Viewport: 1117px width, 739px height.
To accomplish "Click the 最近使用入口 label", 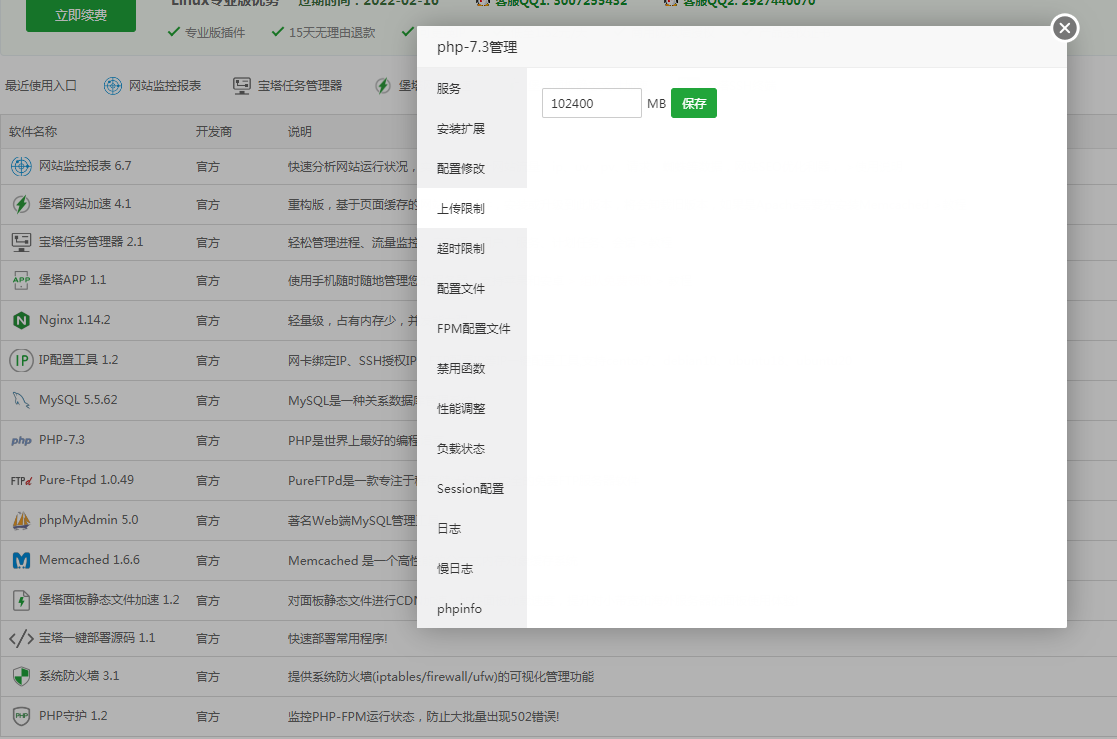I will 41,86.
